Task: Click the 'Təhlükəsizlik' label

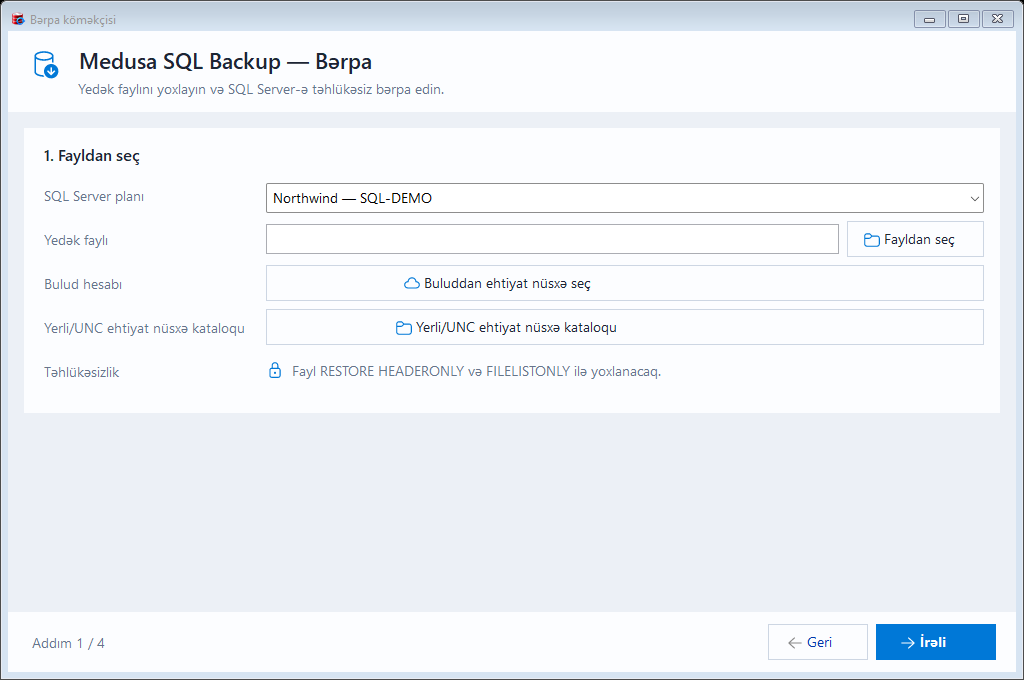Action: pos(82,372)
